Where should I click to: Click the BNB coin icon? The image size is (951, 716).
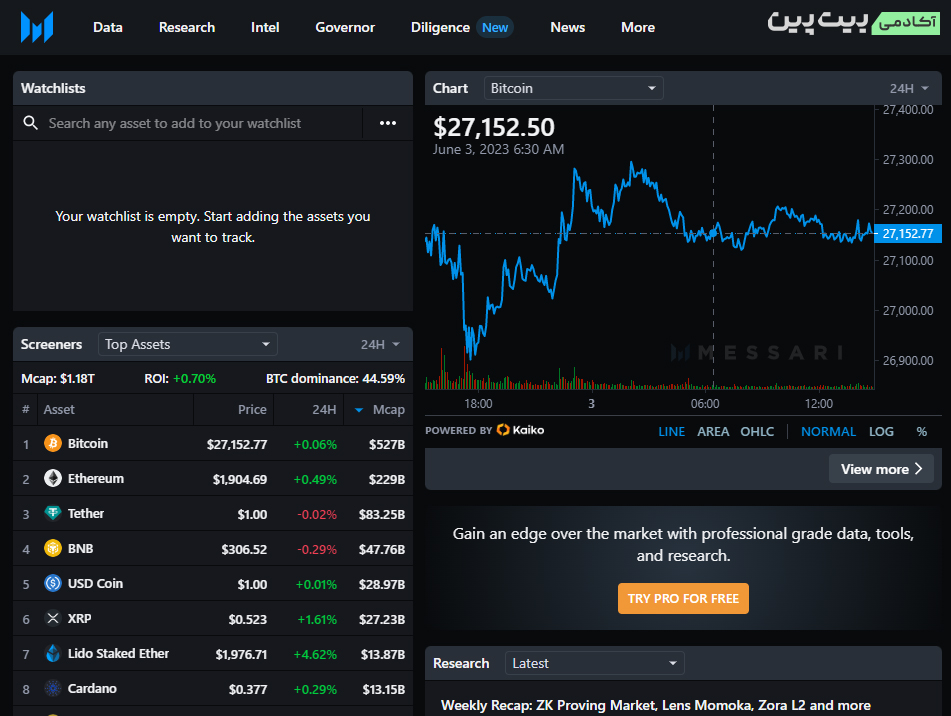pos(53,549)
